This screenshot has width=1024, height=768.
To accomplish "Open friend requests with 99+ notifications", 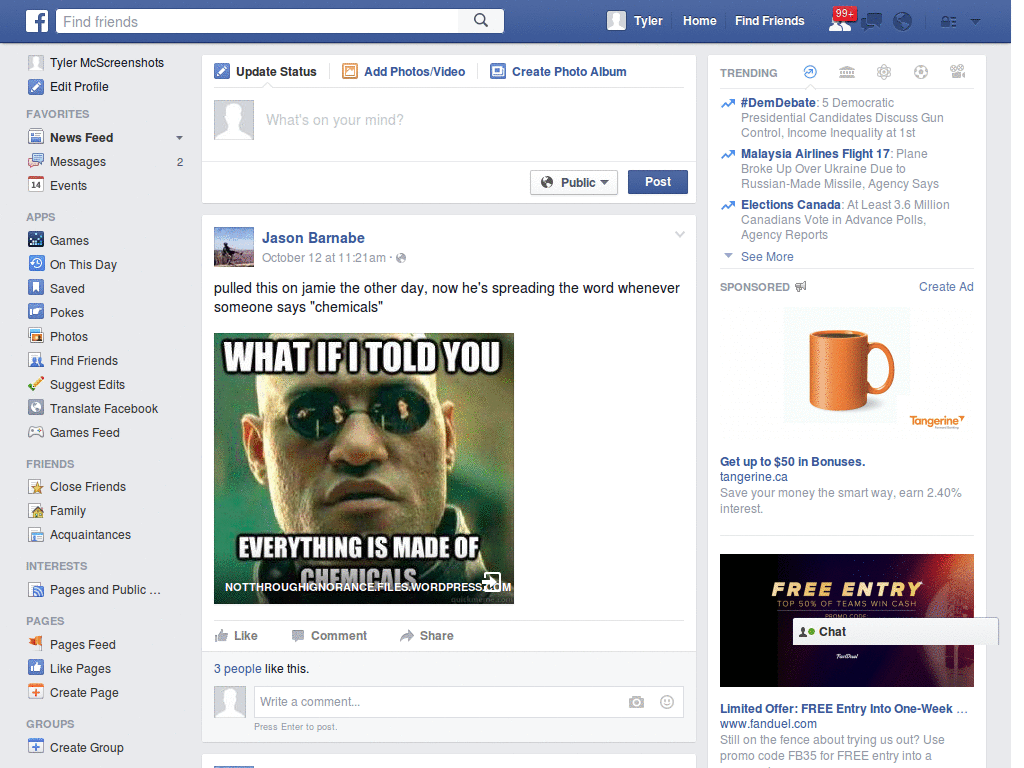I will pos(840,22).
